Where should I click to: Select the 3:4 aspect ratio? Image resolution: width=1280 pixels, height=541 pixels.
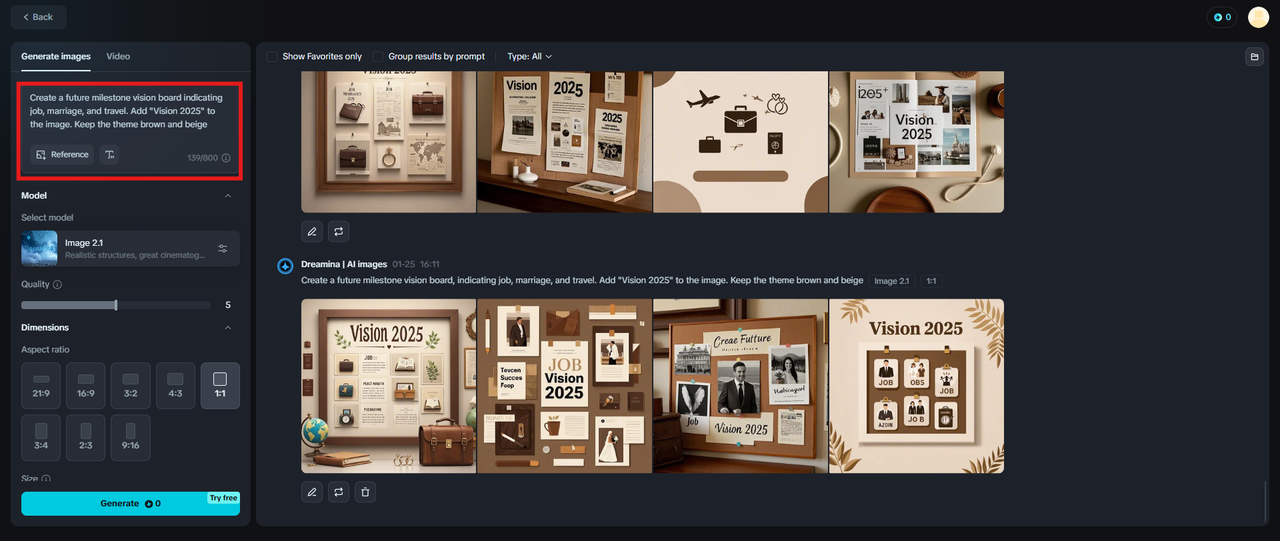tap(42, 438)
